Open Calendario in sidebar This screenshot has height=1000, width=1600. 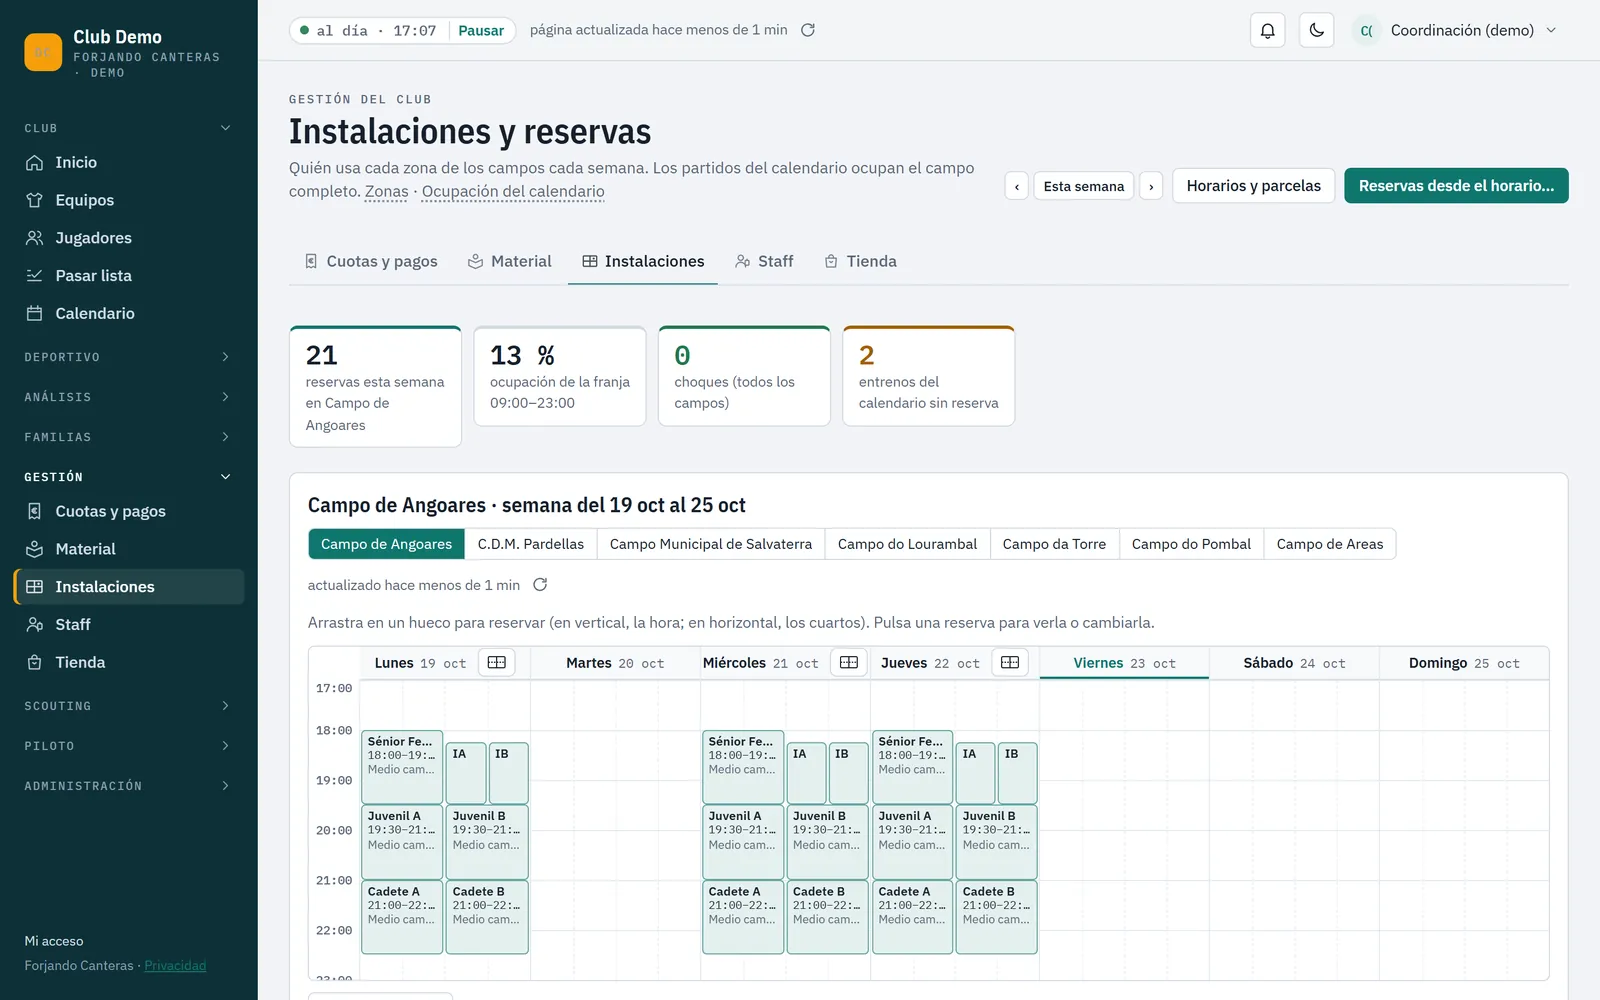[x=129, y=313]
